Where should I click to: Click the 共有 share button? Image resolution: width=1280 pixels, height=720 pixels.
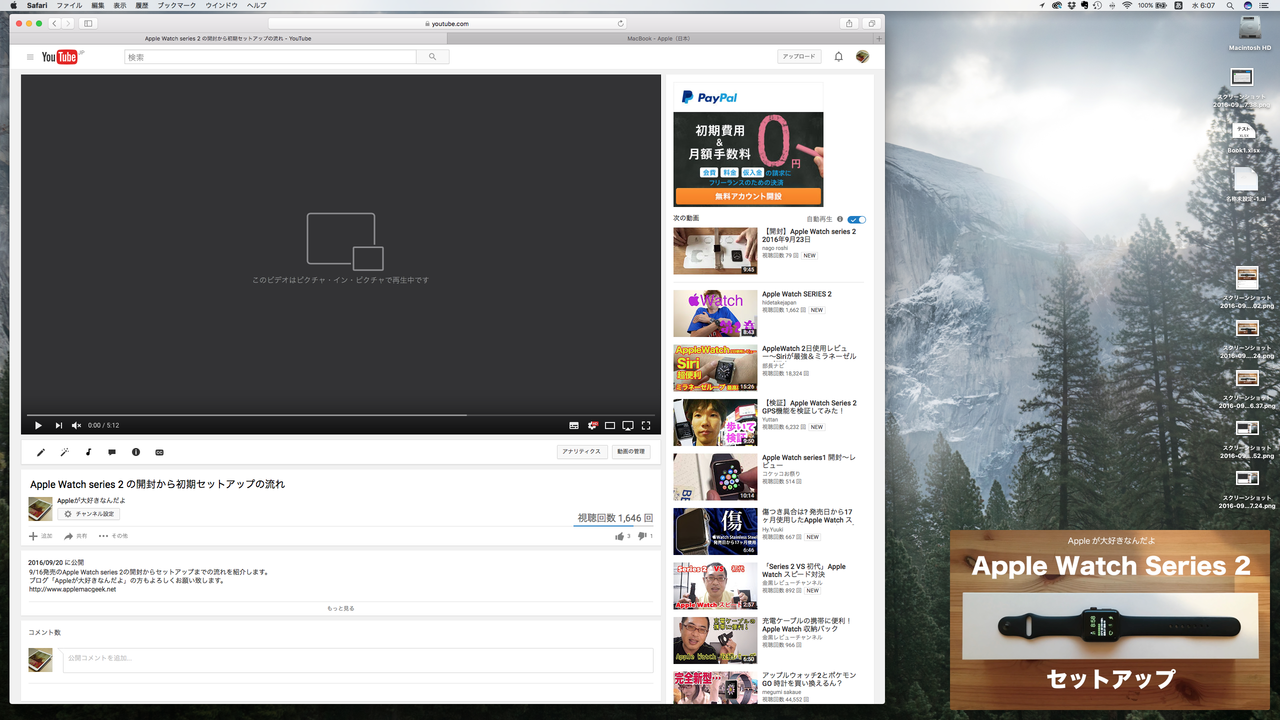[76, 536]
